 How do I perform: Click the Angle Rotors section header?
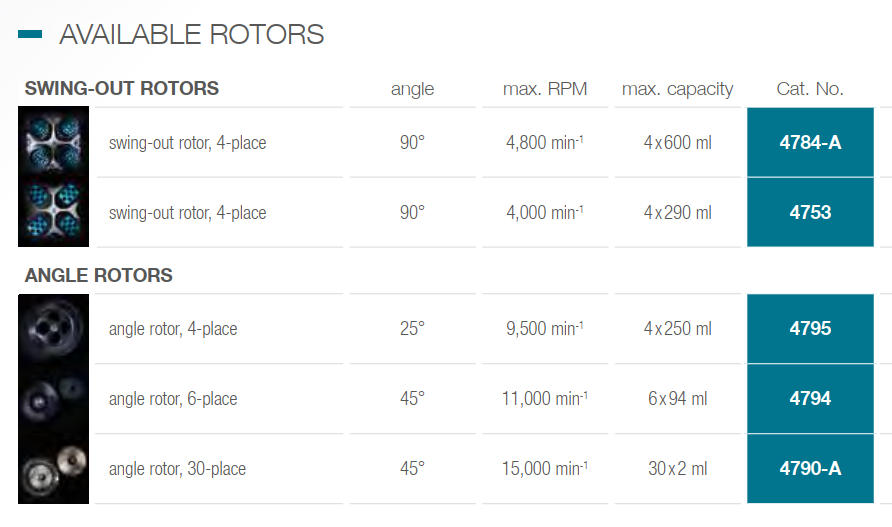click(x=98, y=275)
